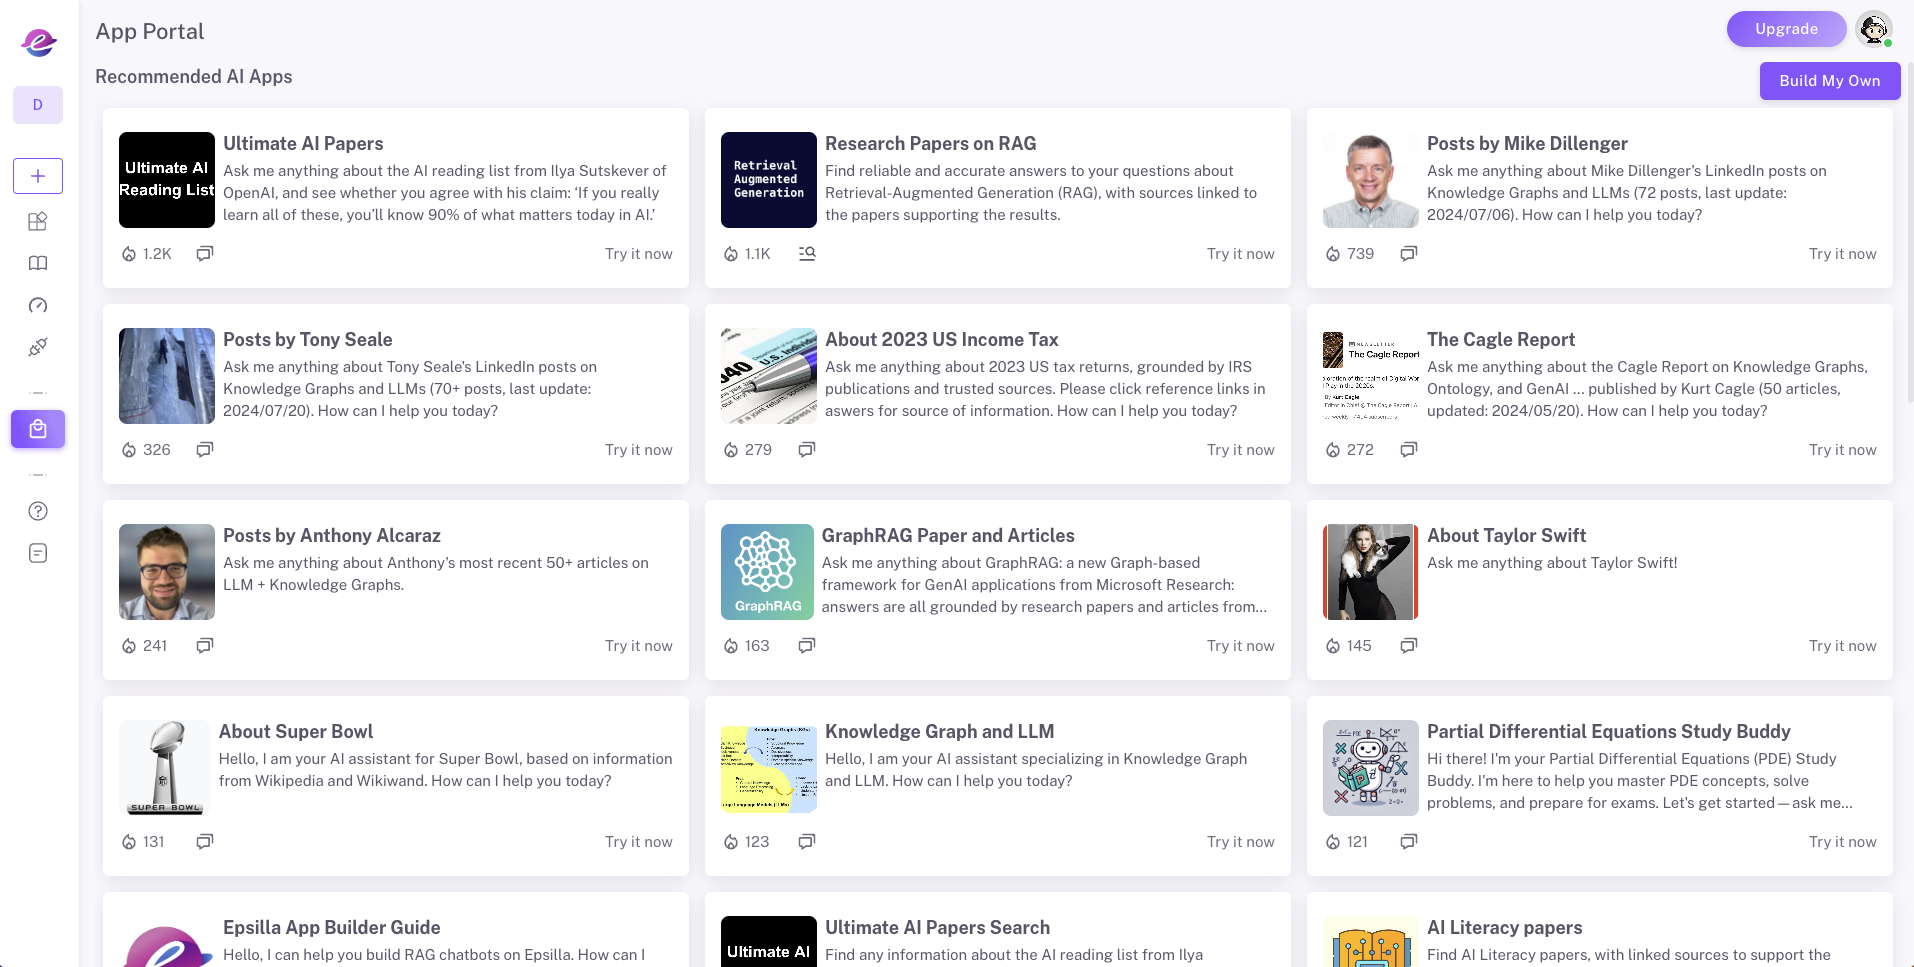
Task: Open the D workspace avatar
Action: (38, 105)
